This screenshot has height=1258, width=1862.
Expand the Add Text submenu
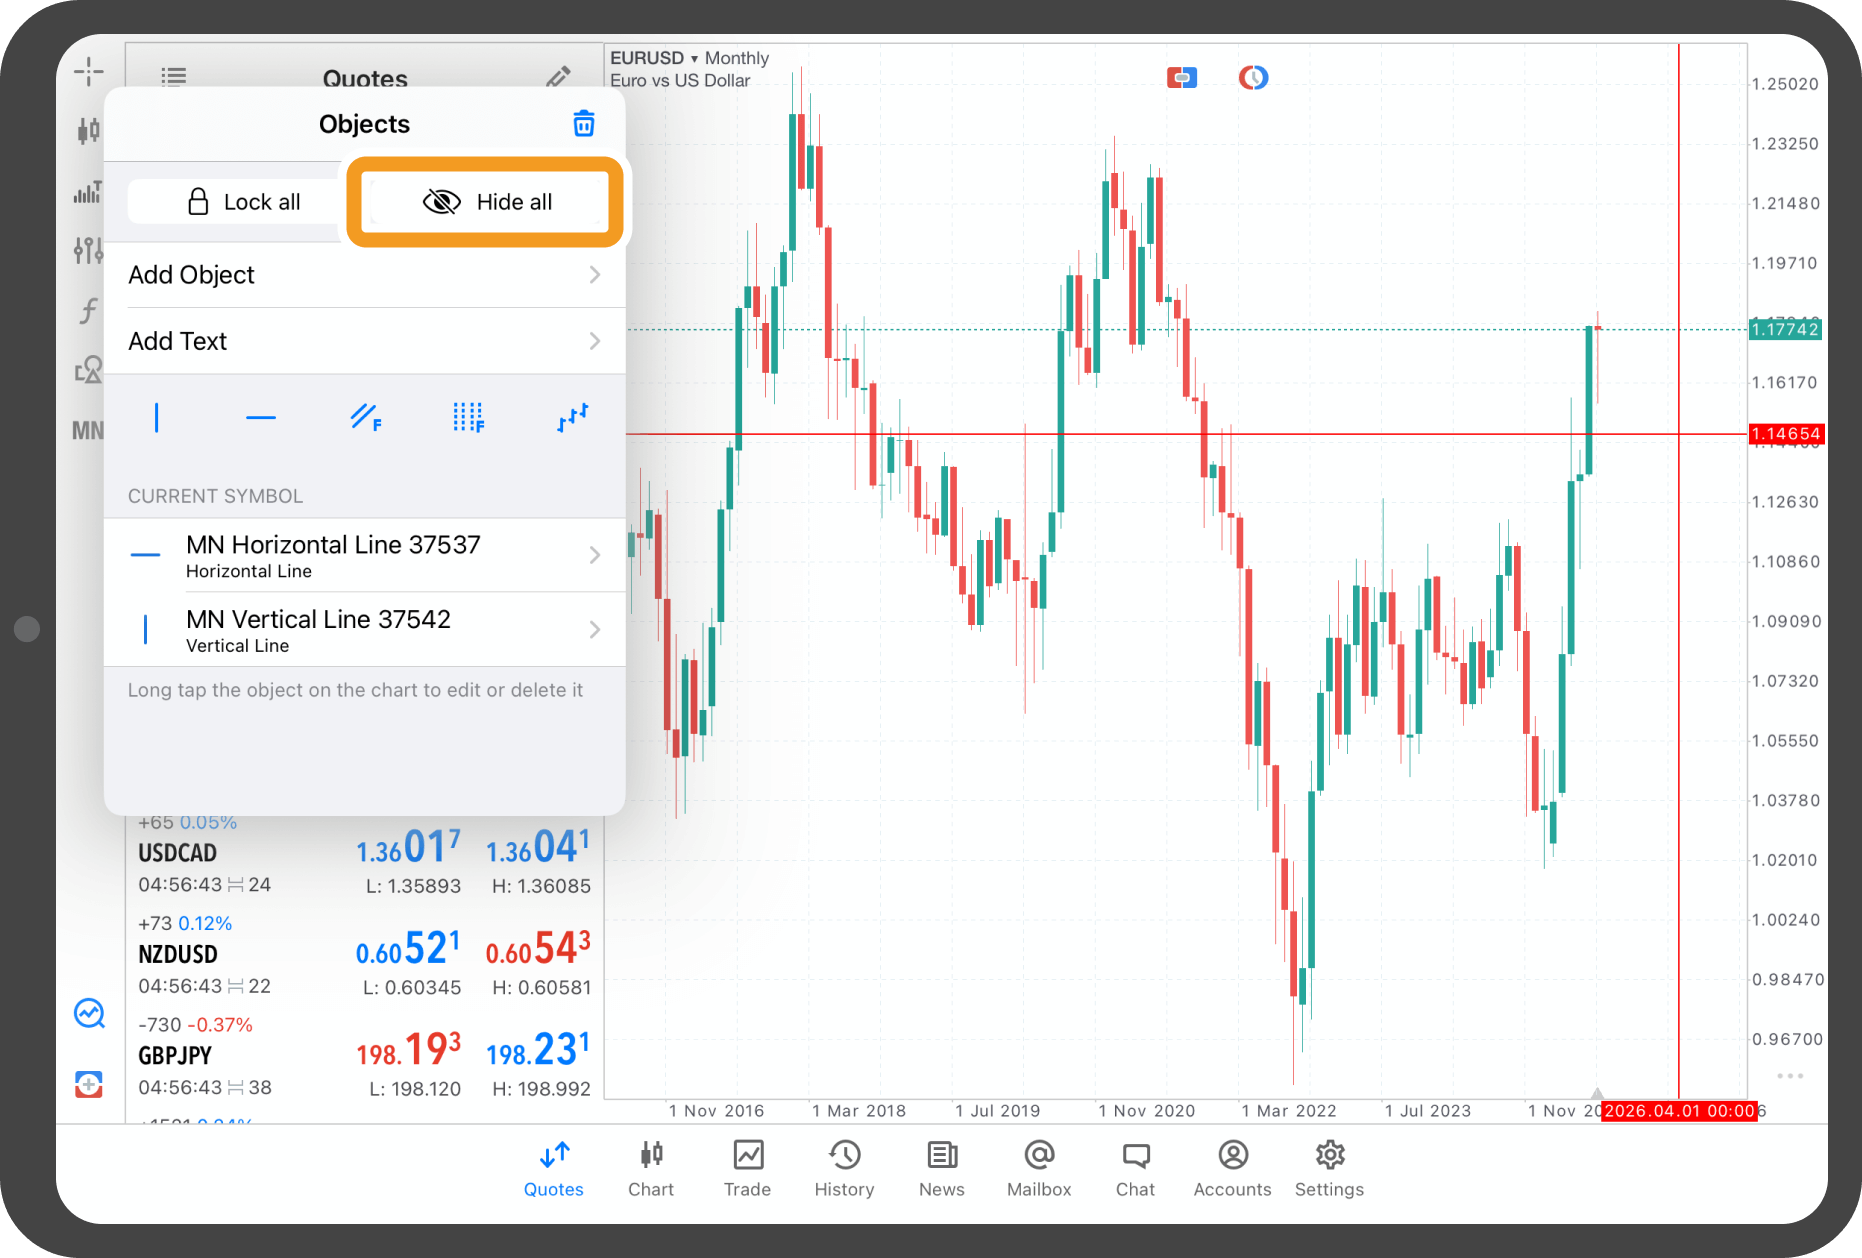365,341
